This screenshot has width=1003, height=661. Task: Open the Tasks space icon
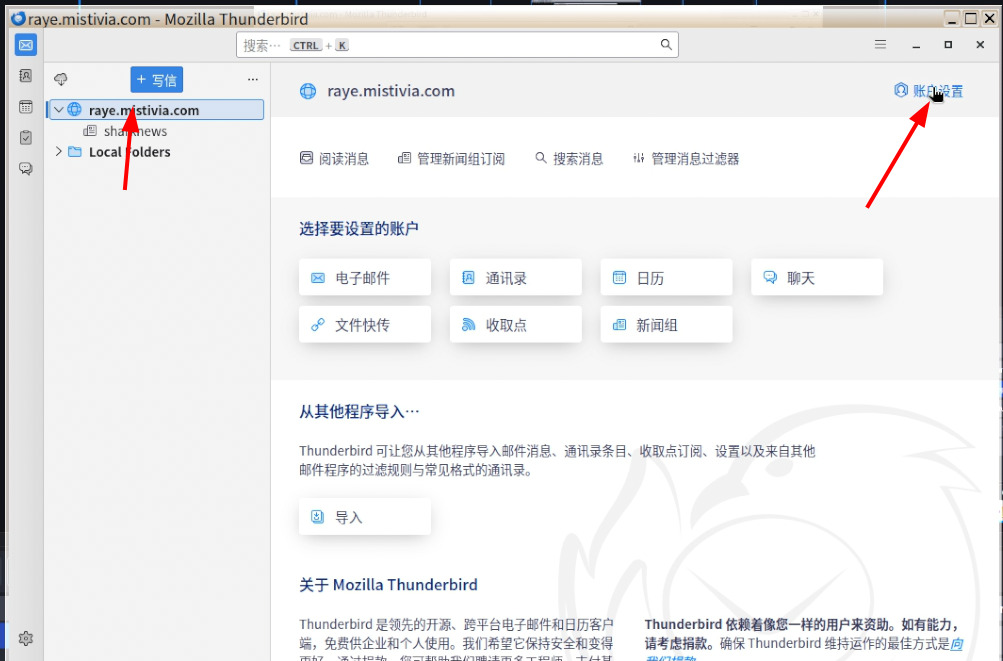(x=26, y=138)
